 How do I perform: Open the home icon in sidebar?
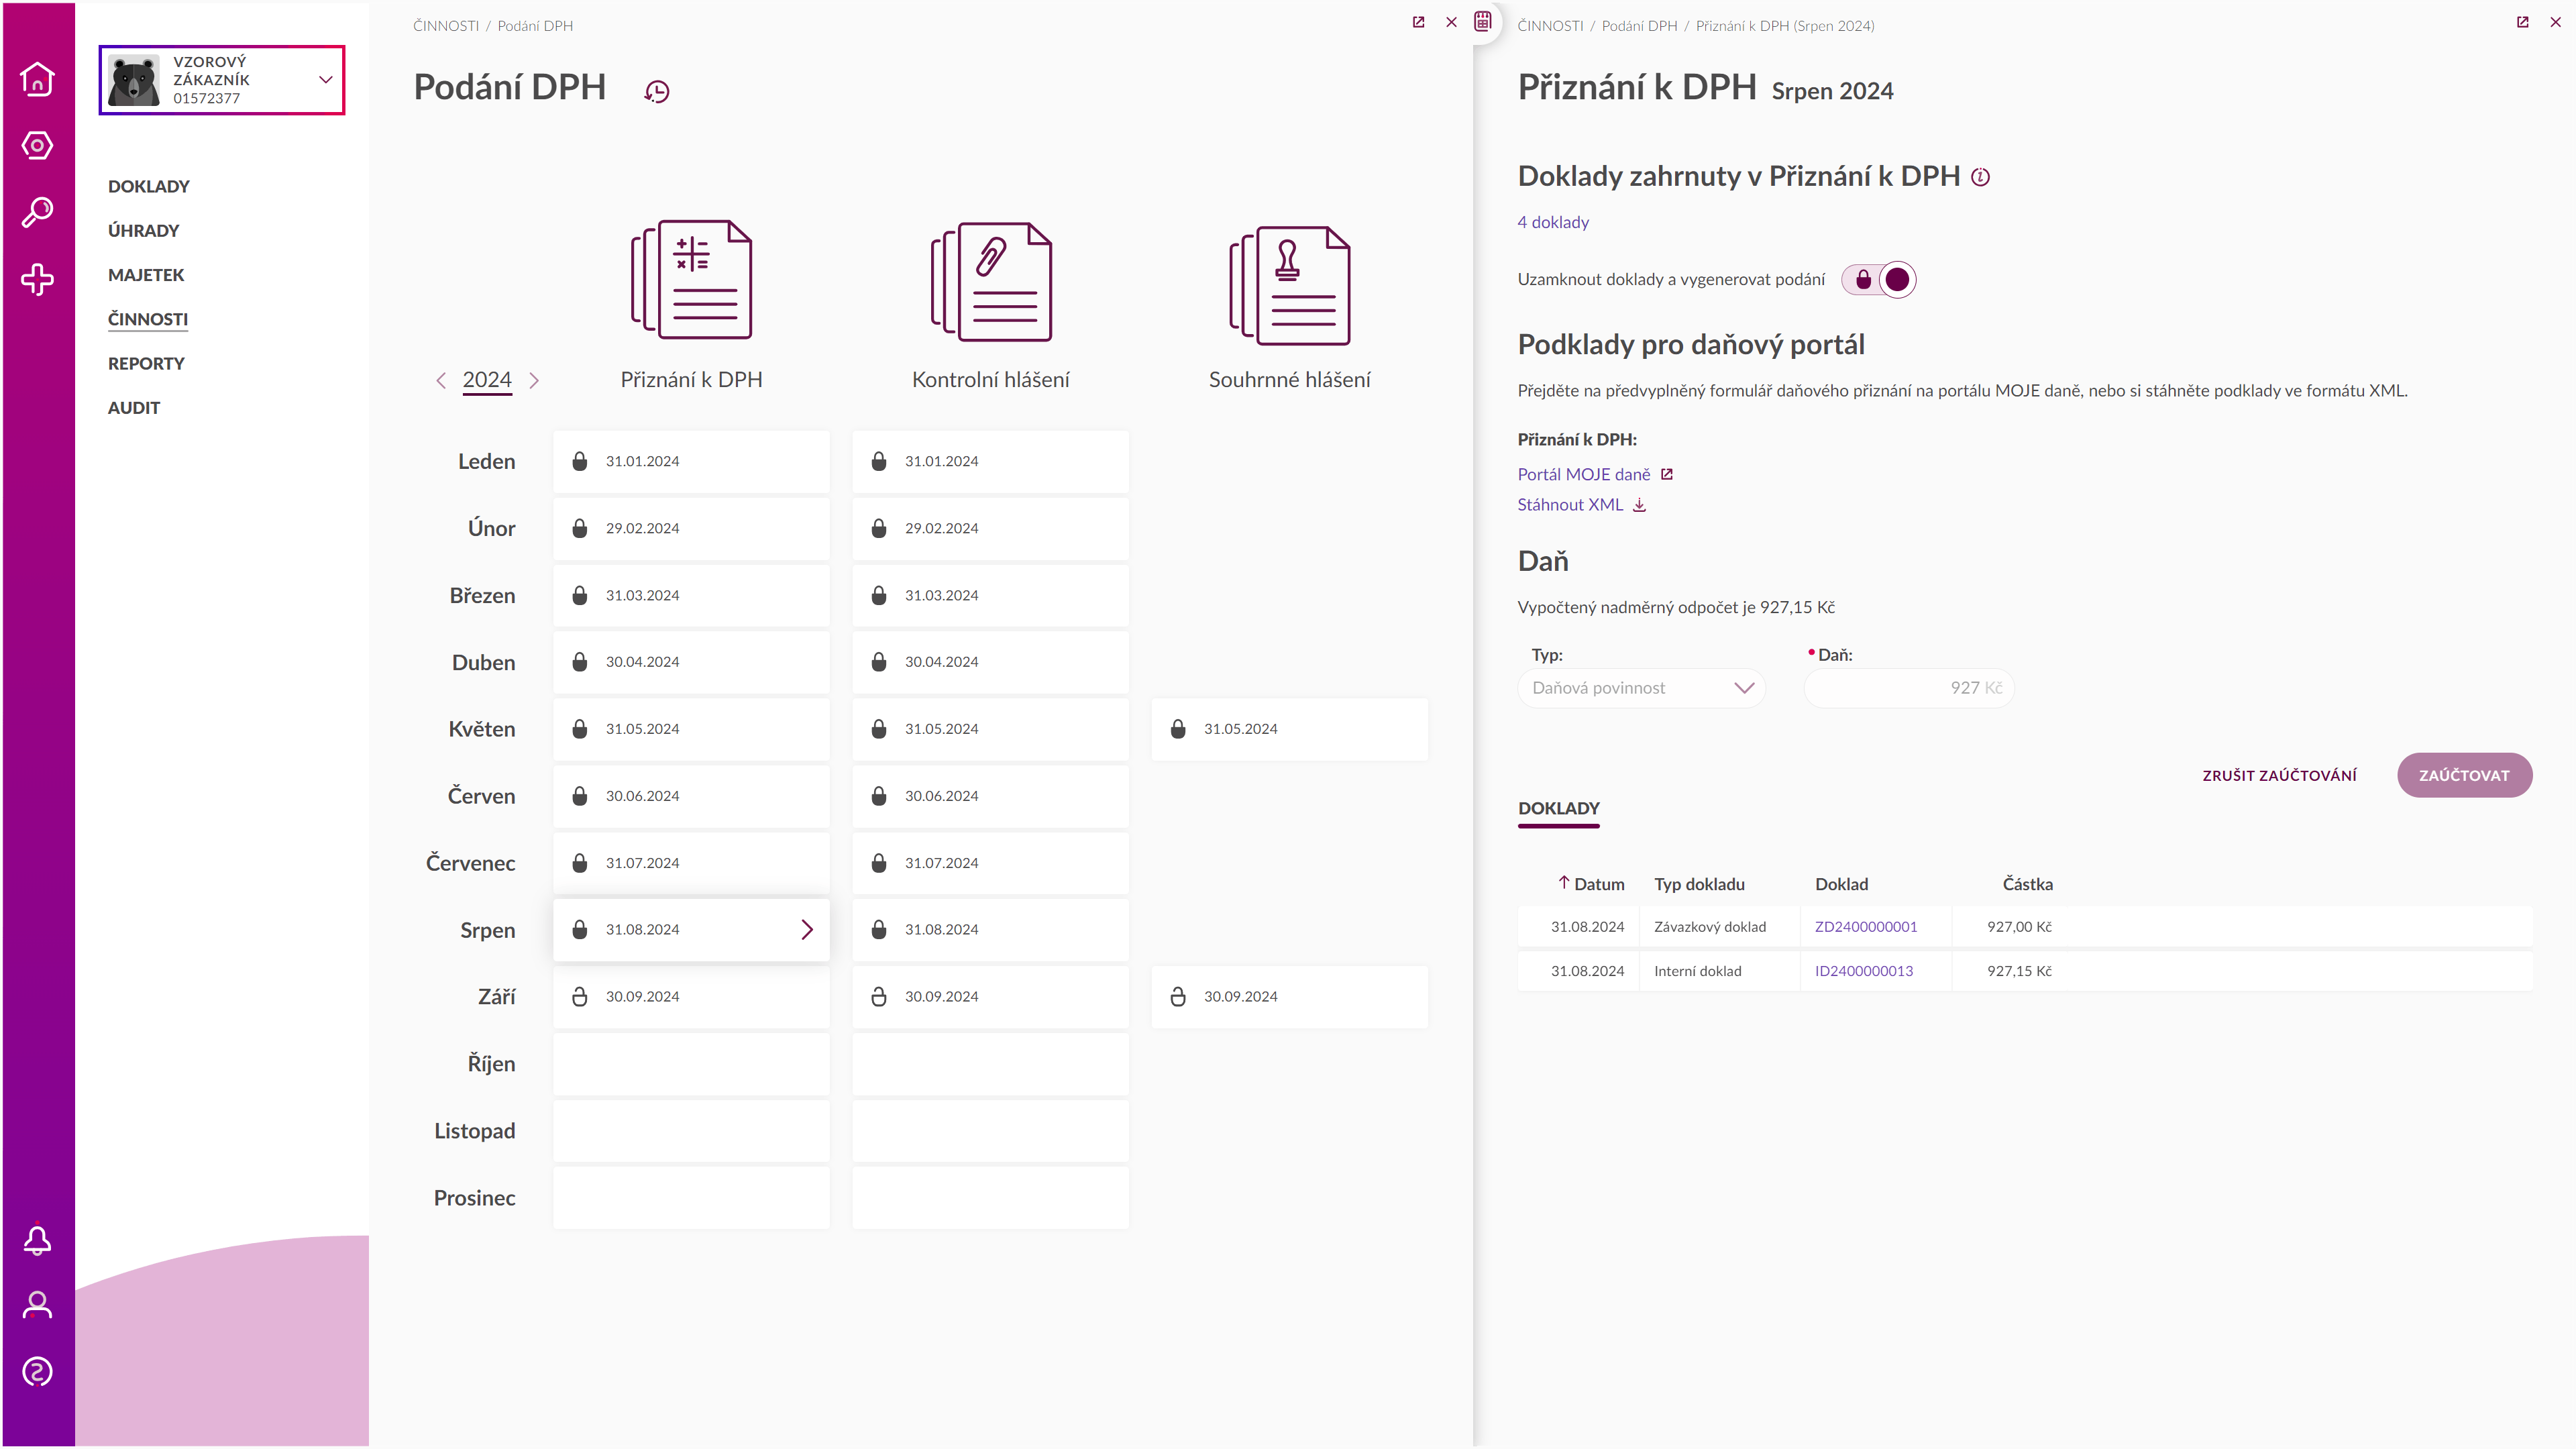click(37, 79)
